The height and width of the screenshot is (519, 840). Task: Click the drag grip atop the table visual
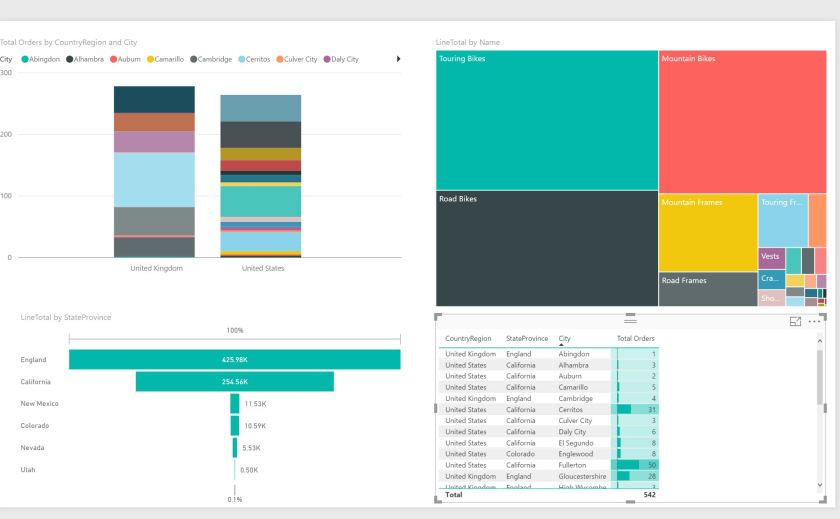click(x=630, y=320)
